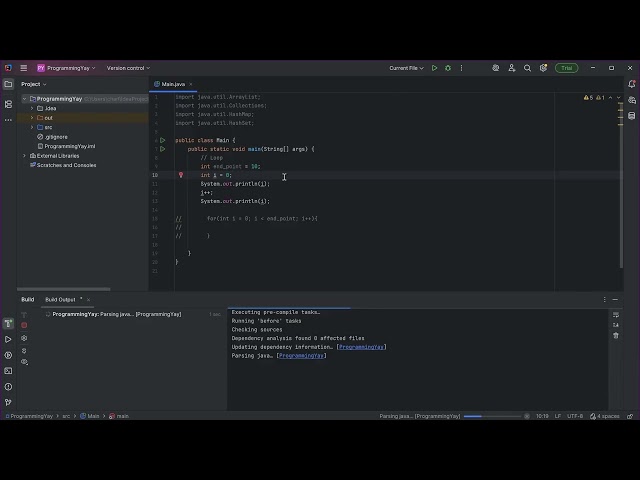This screenshot has height=480, width=640.
Task: Cancel the Parsing java background task
Action: (527, 416)
